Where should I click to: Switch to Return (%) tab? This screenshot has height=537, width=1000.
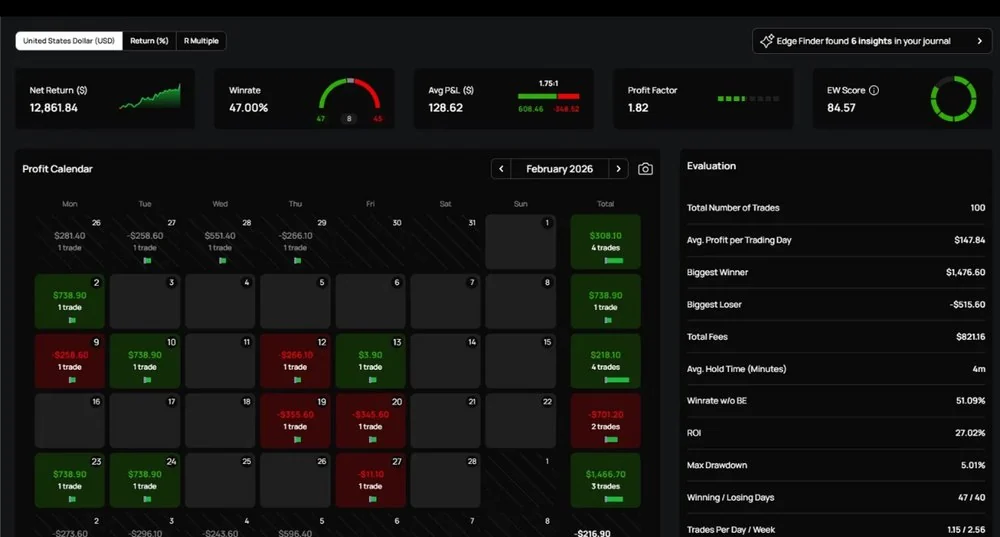coord(149,41)
